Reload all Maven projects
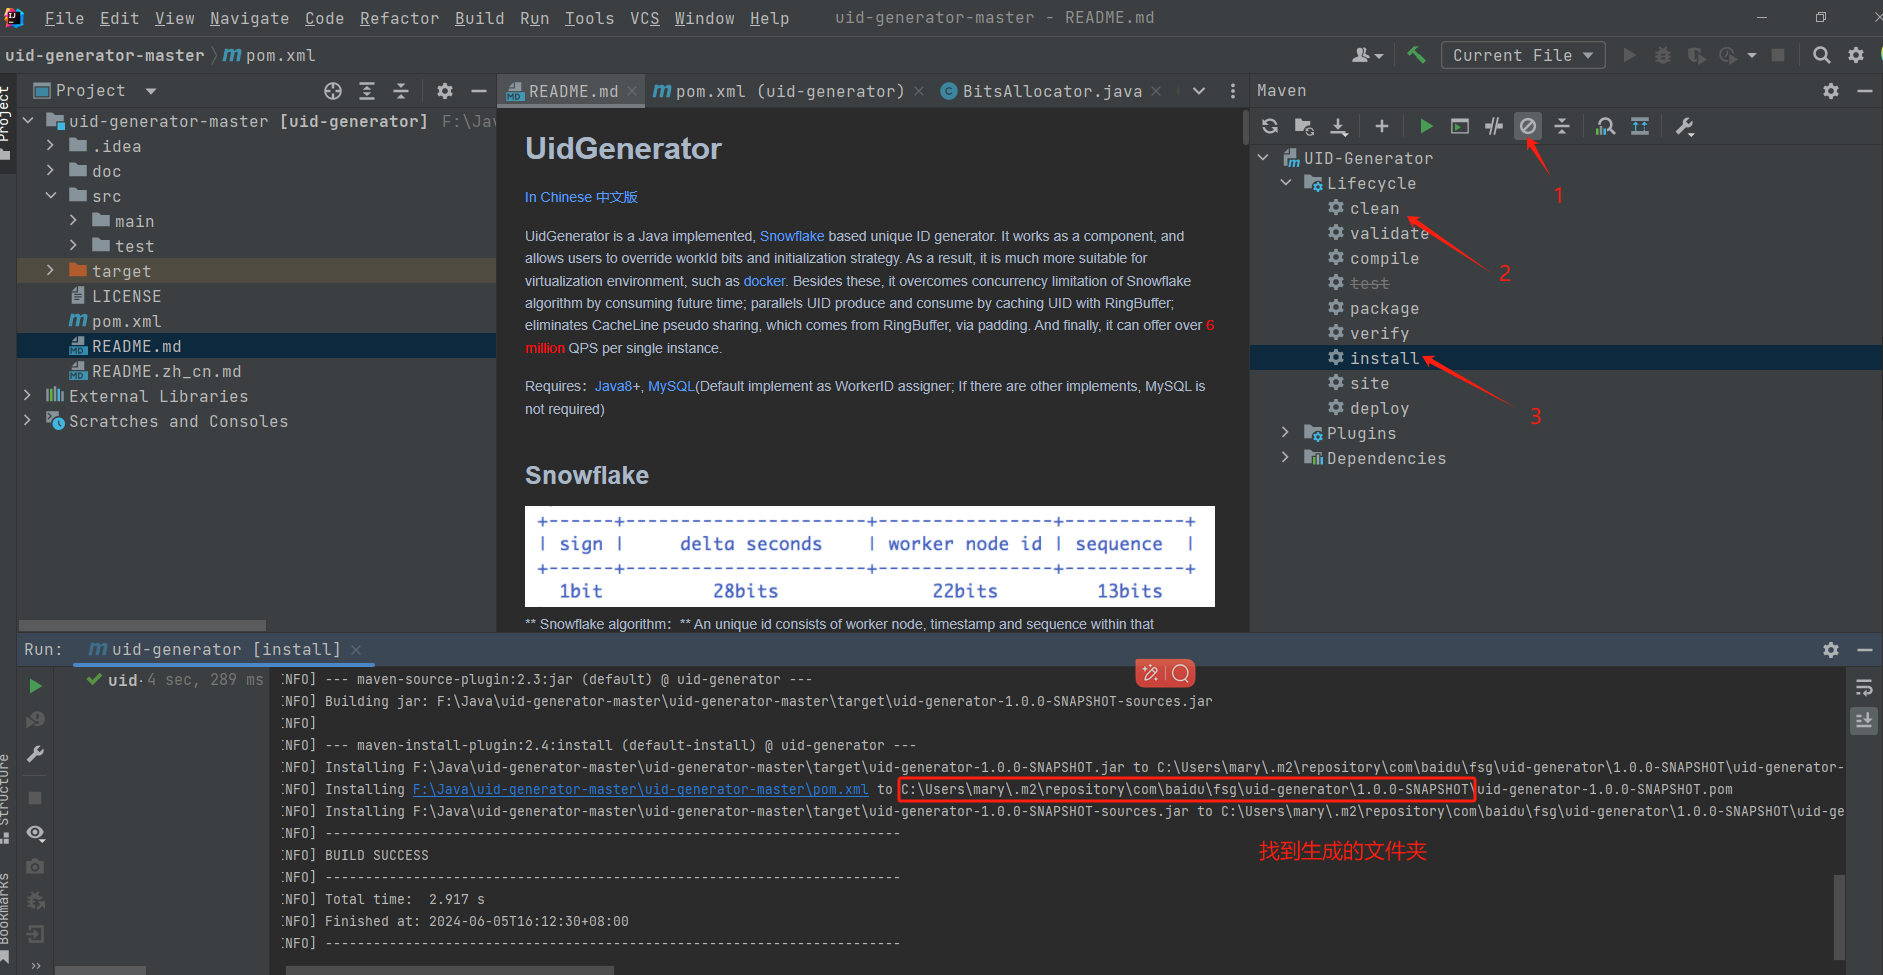This screenshot has width=1883, height=975. (x=1269, y=126)
